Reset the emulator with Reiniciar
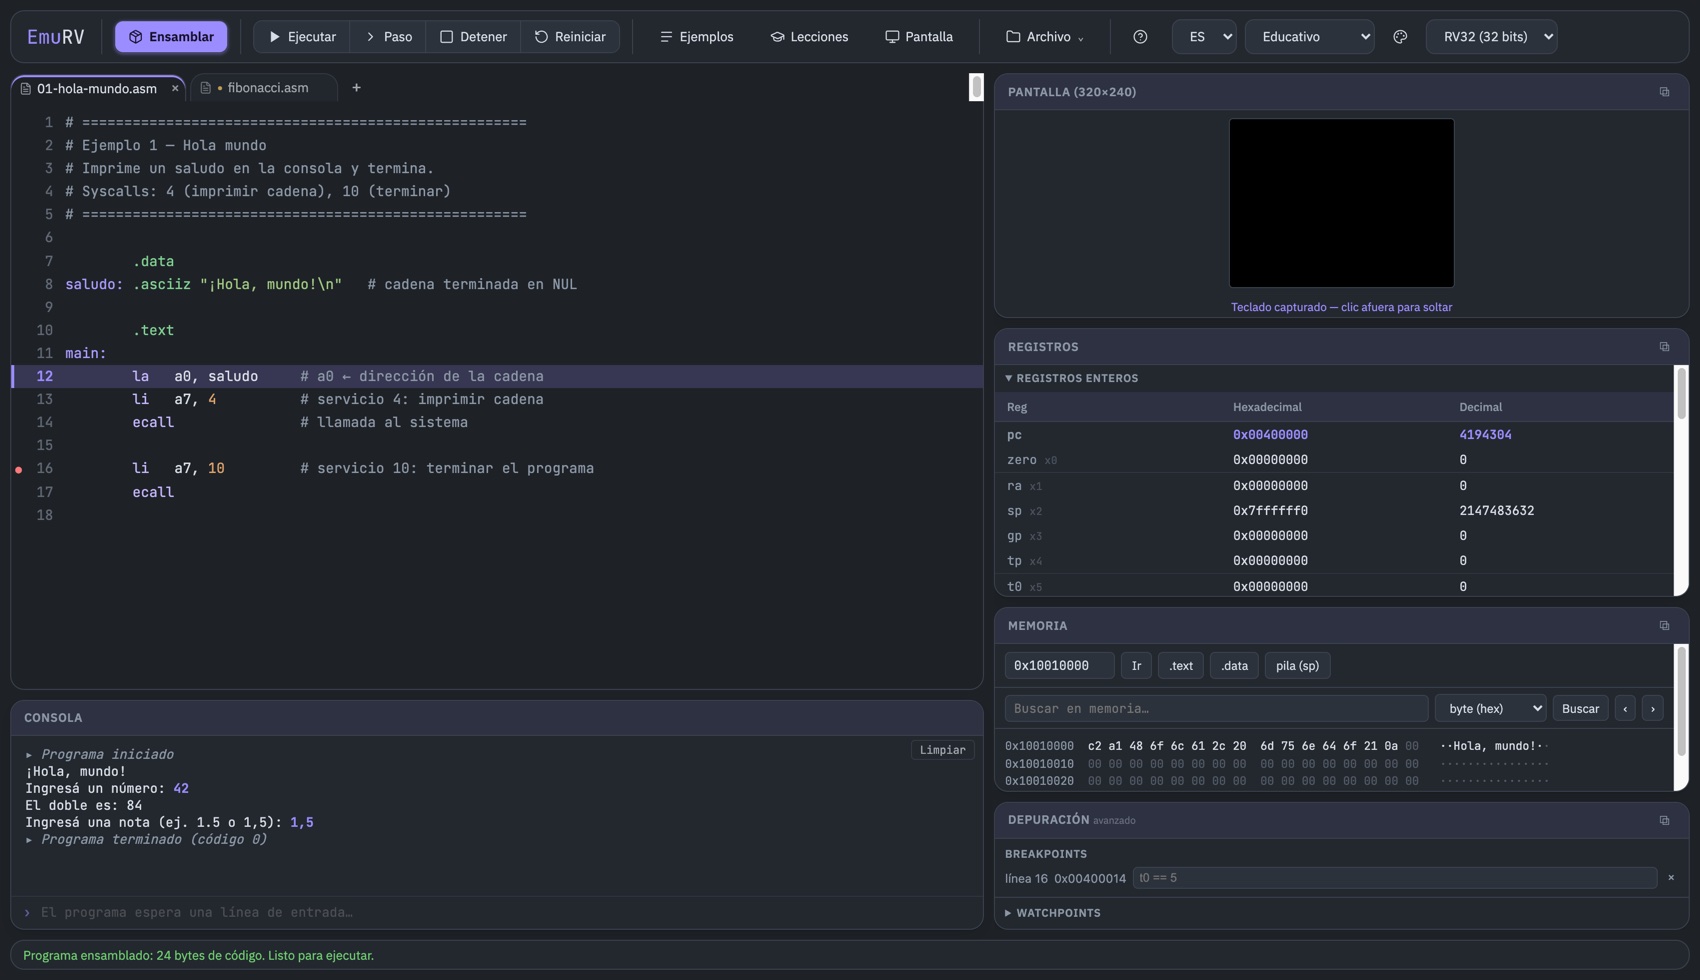This screenshot has height=980, width=1700. click(x=570, y=37)
